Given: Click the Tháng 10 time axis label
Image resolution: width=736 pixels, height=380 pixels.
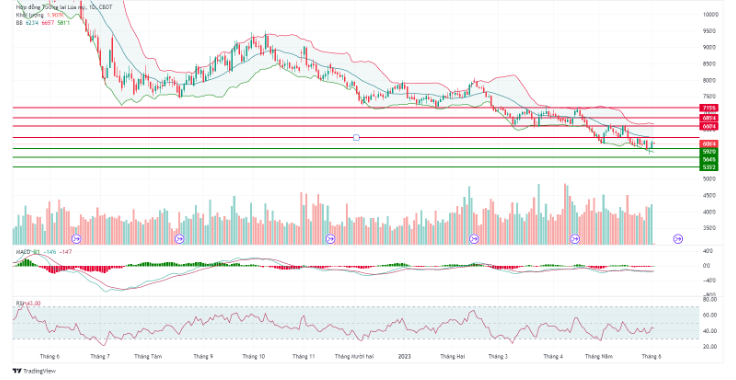Looking at the screenshot, I should (x=253, y=357).
